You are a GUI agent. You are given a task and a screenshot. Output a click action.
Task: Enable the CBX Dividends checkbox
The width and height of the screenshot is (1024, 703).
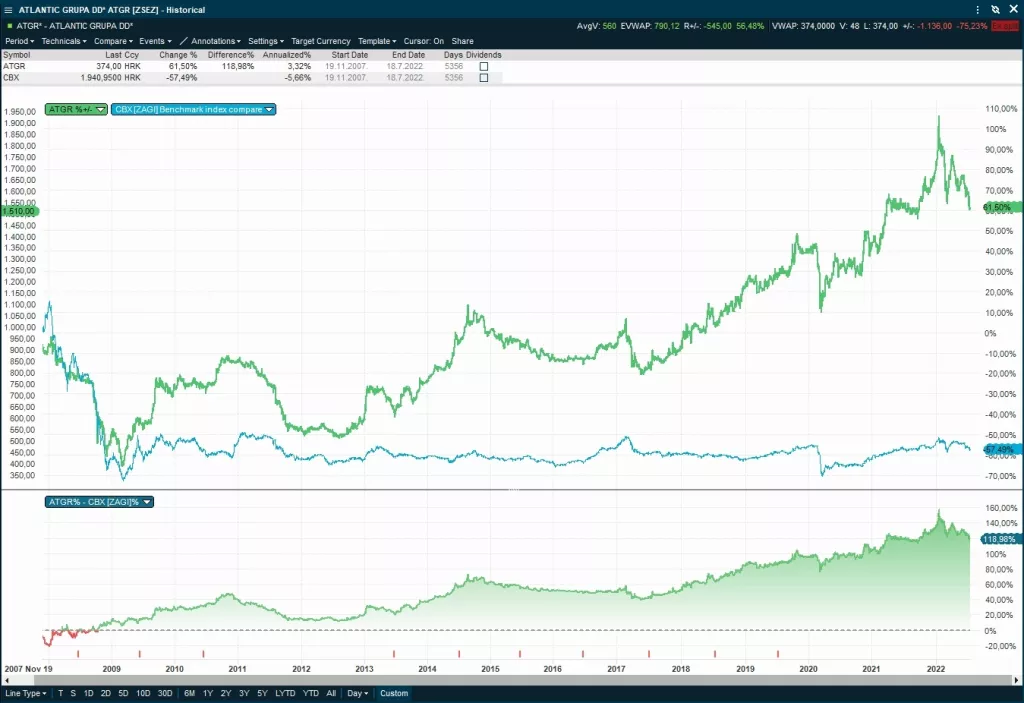point(484,78)
